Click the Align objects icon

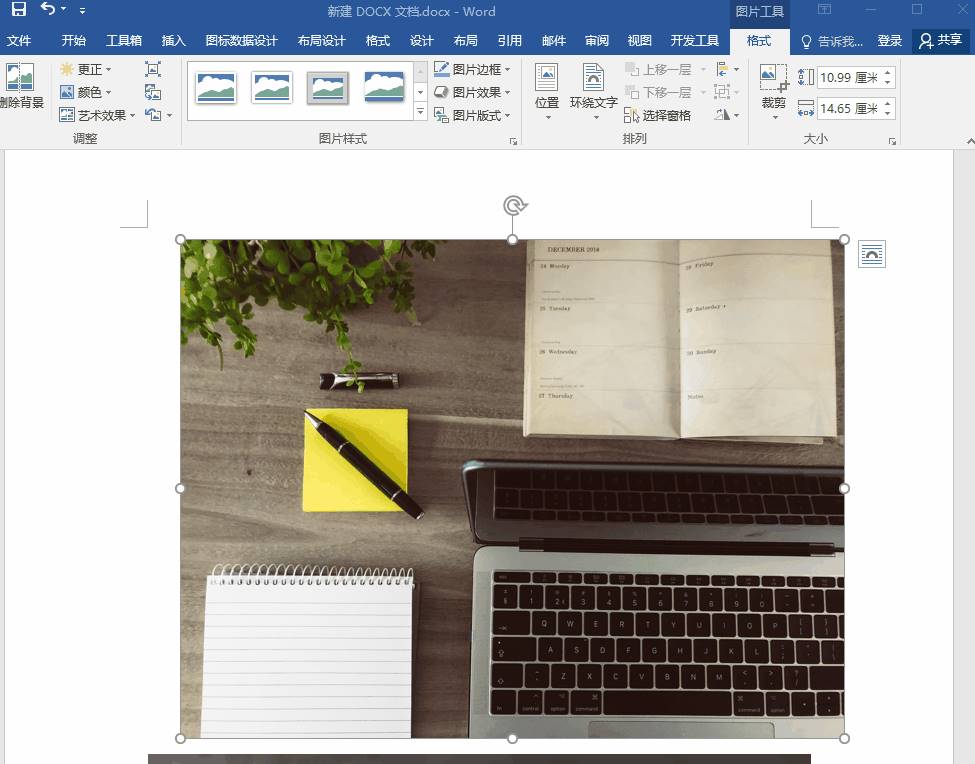(723, 69)
